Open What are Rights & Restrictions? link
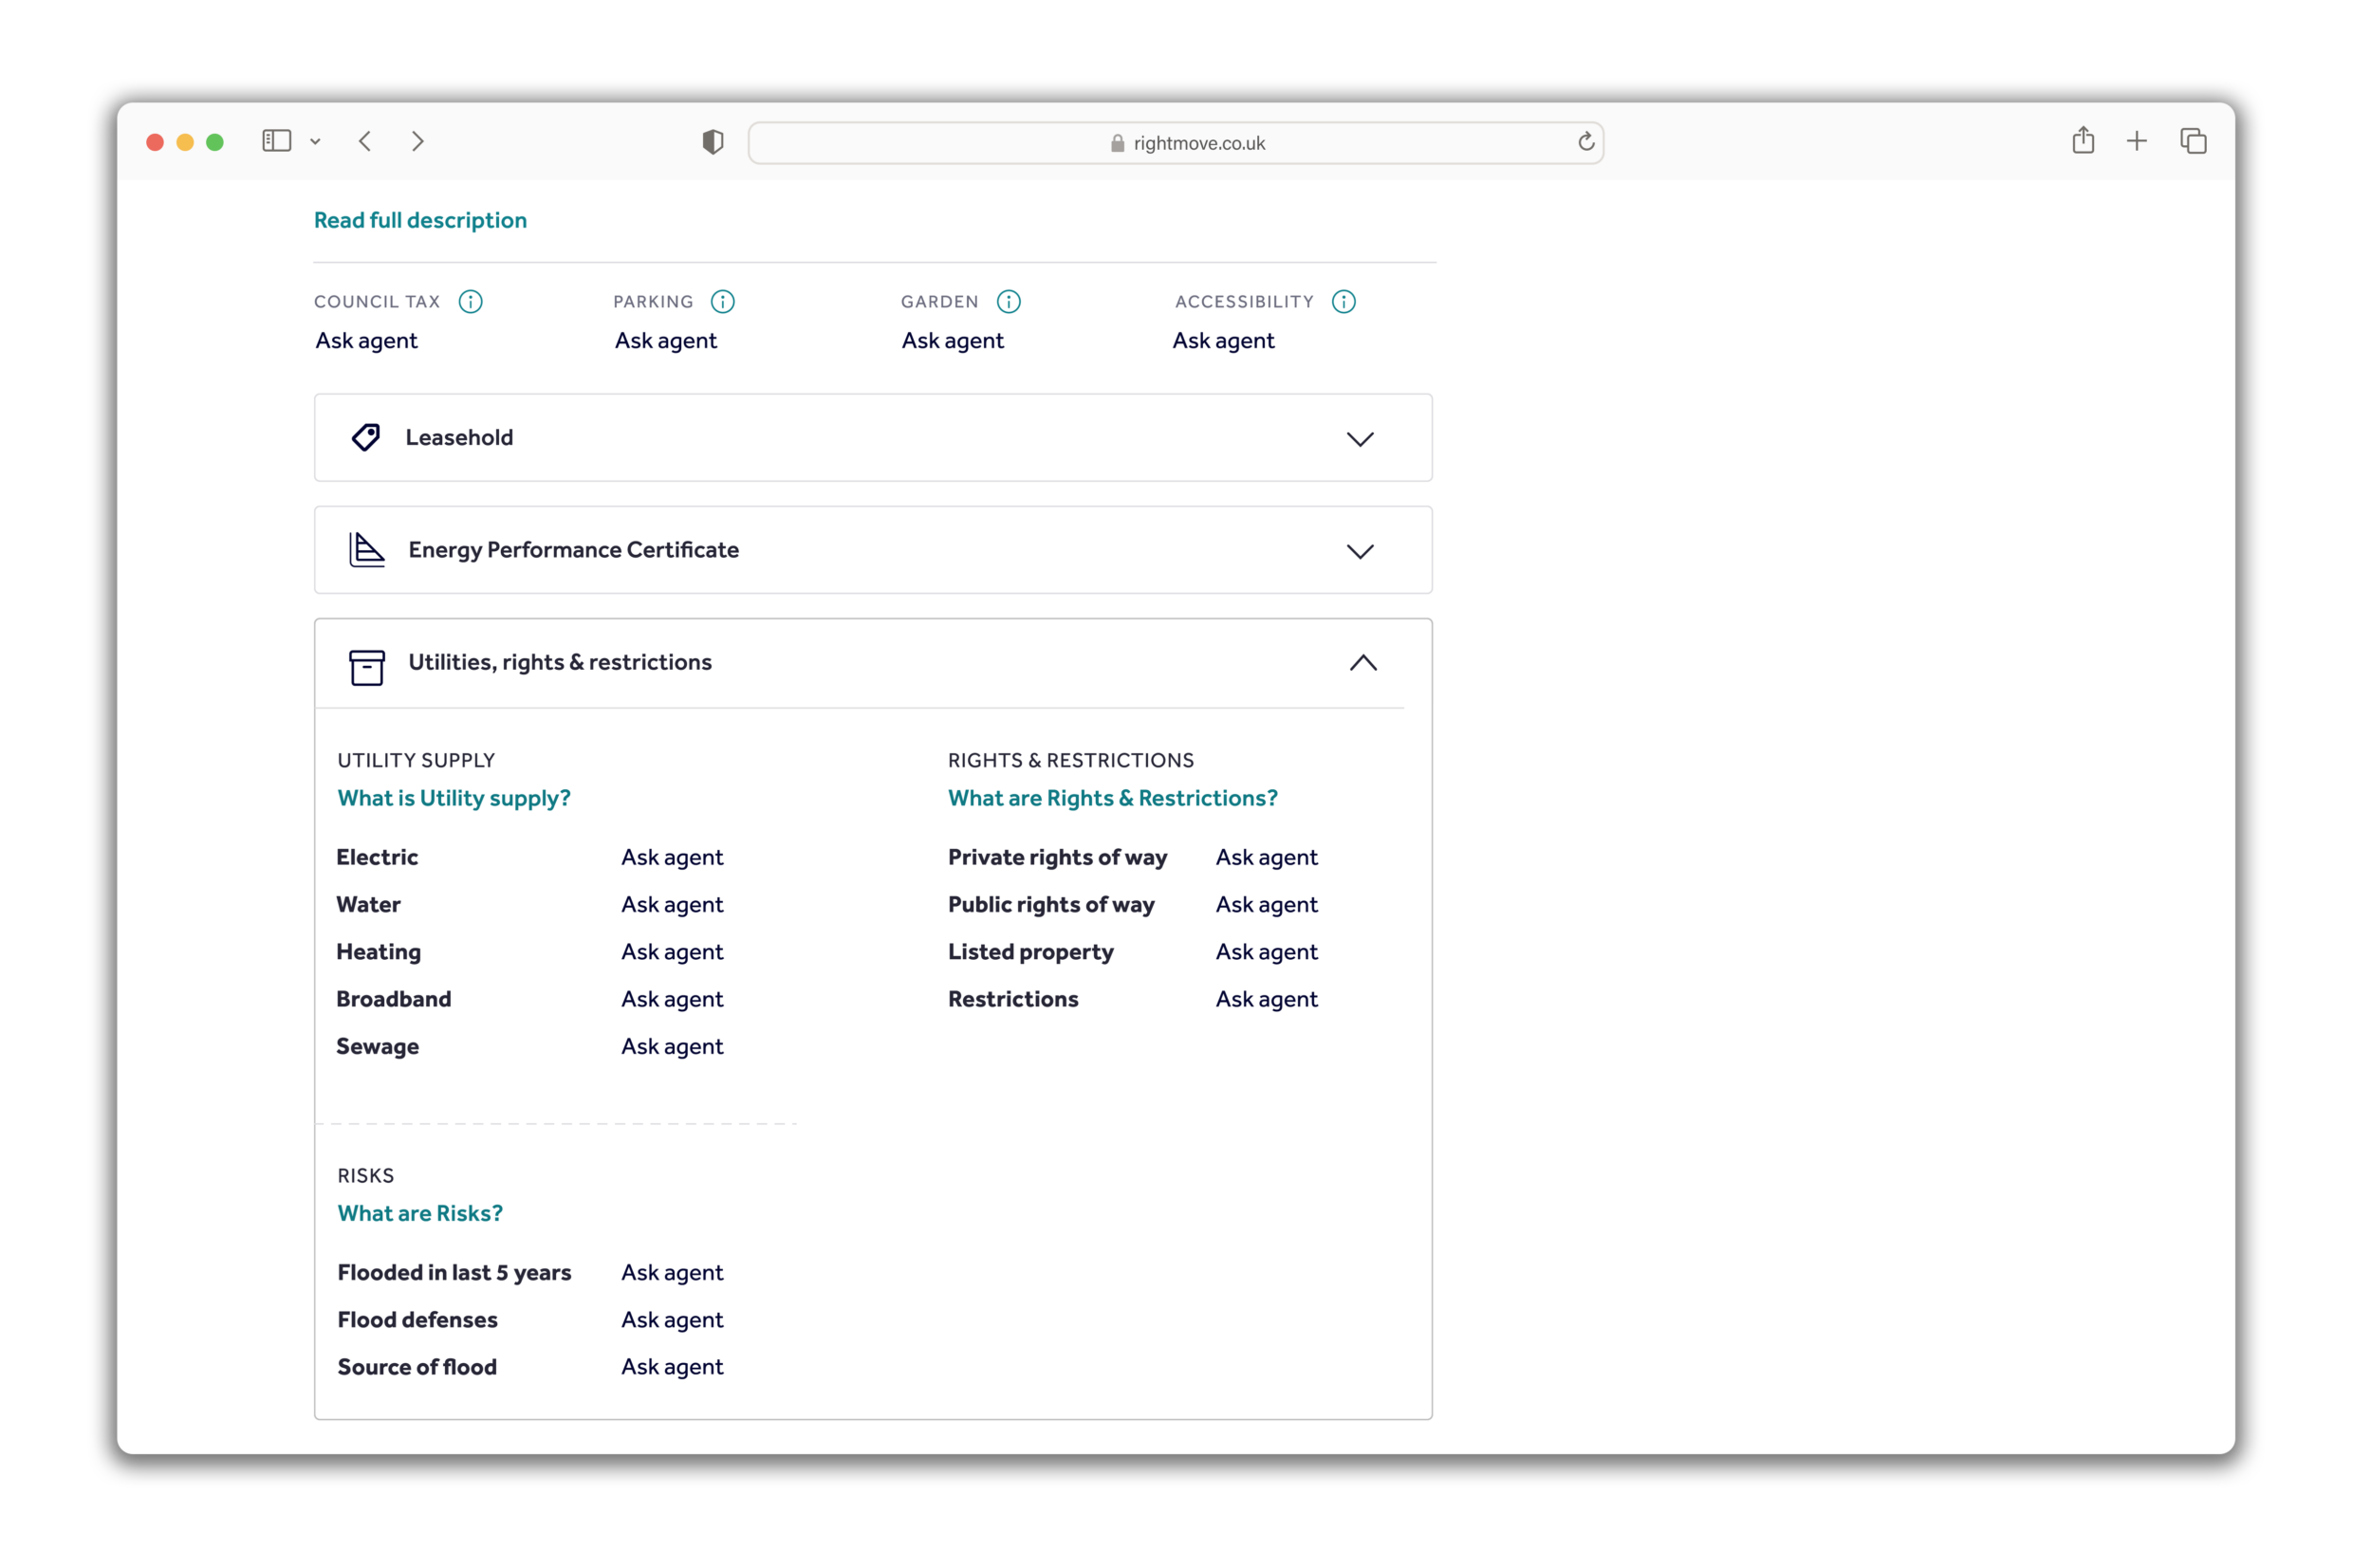This screenshot has height=1568, width=2353. (x=1112, y=798)
